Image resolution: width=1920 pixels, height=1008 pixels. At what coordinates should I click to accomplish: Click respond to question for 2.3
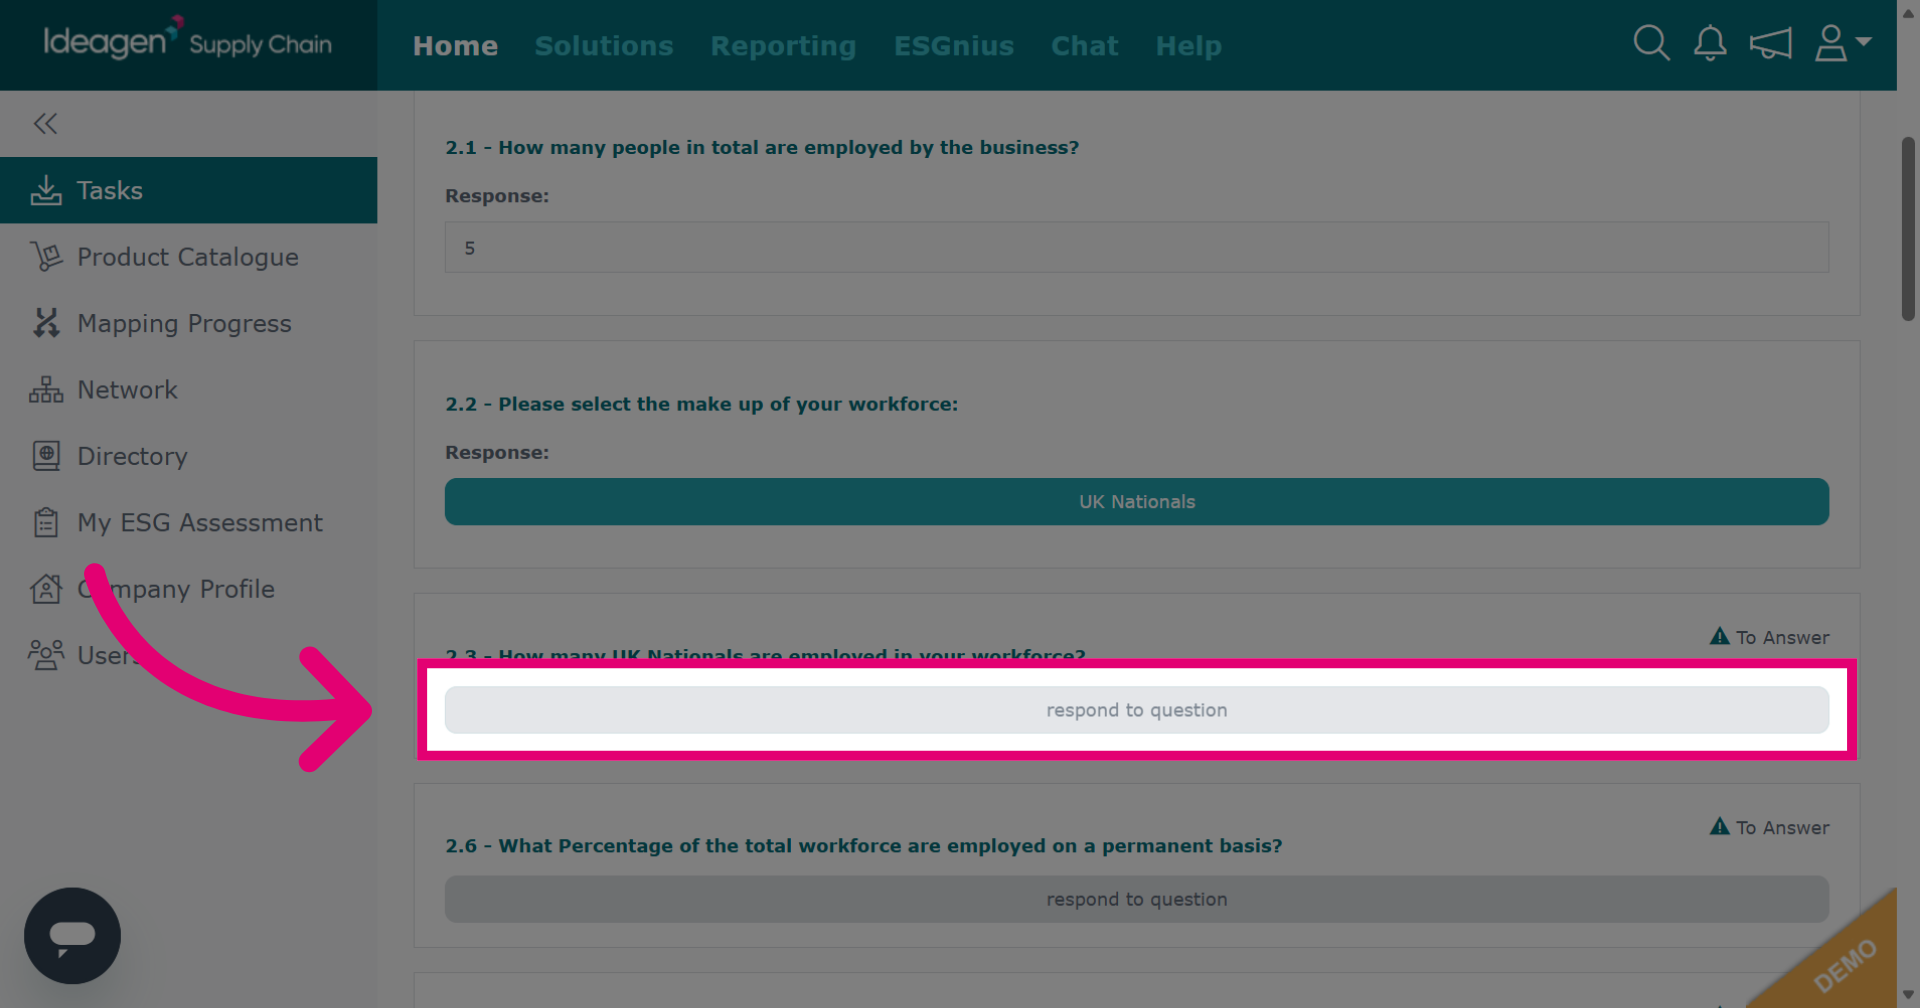pyautogui.click(x=1137, y=710)
